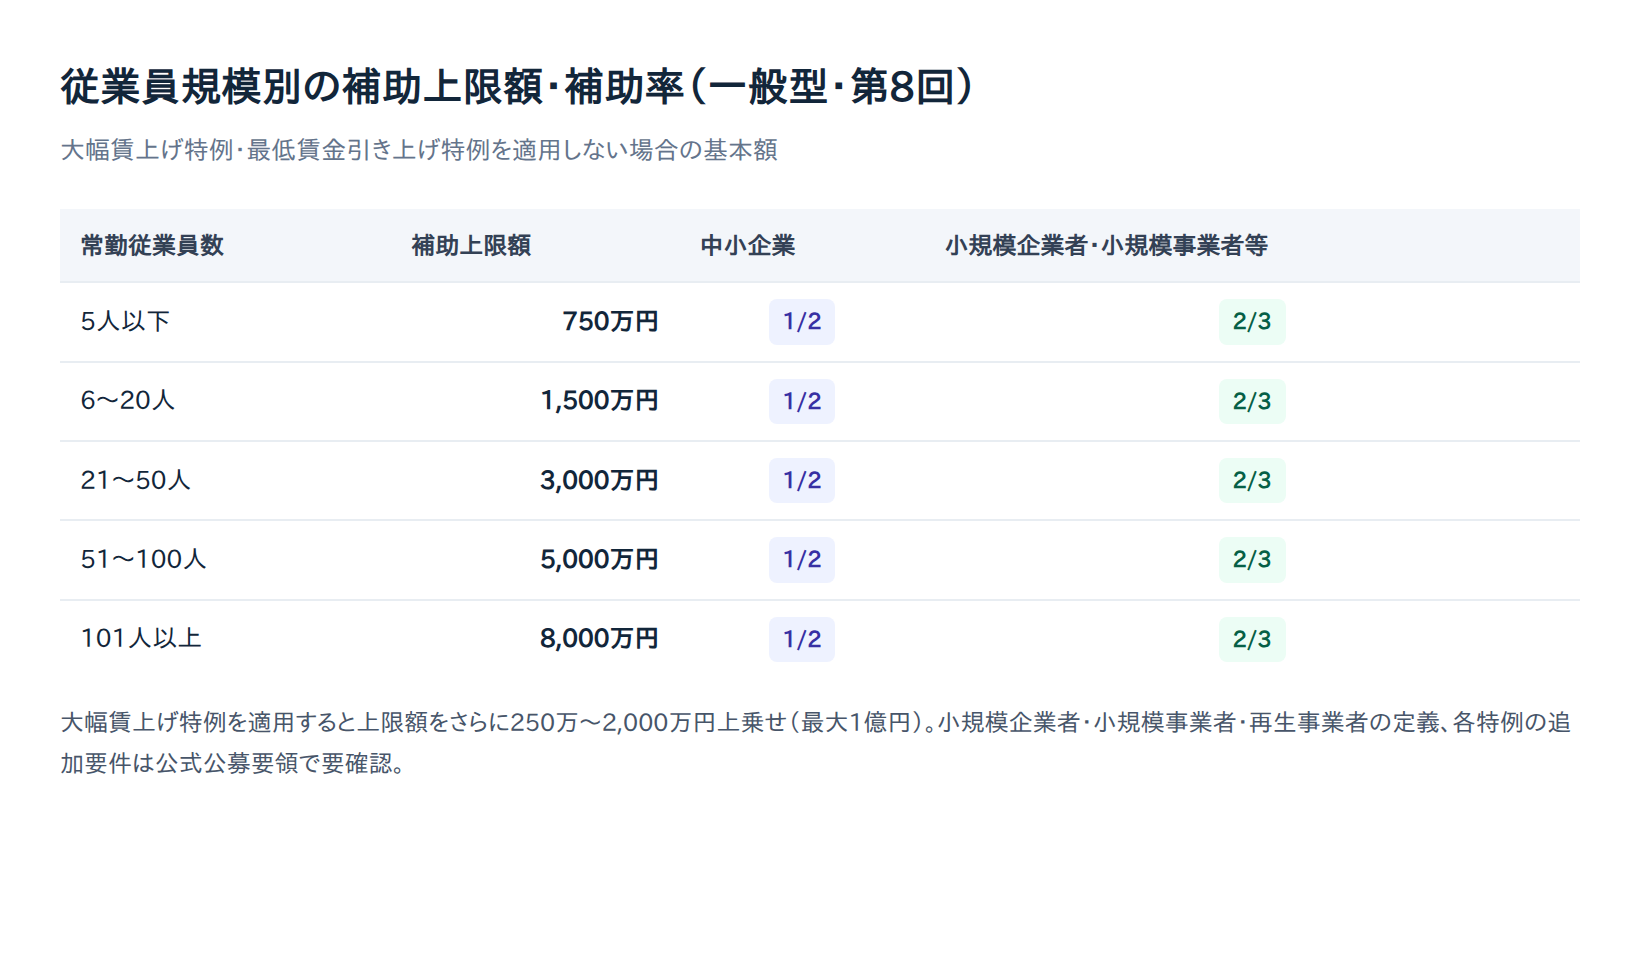Click the 5人以下 row label
This screenshot has width=1640, height=966.
pyautogui.click(x=126, y=322)
